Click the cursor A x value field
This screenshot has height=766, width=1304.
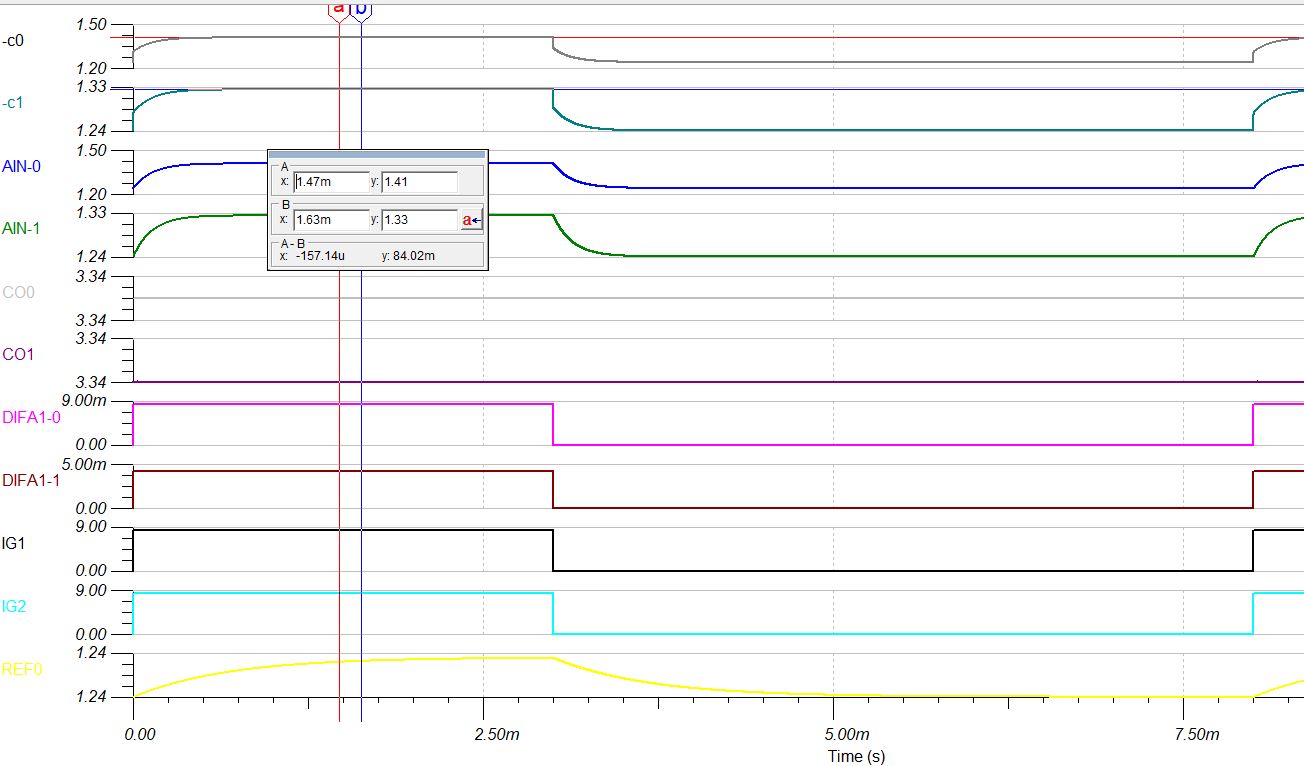(331, 182)
